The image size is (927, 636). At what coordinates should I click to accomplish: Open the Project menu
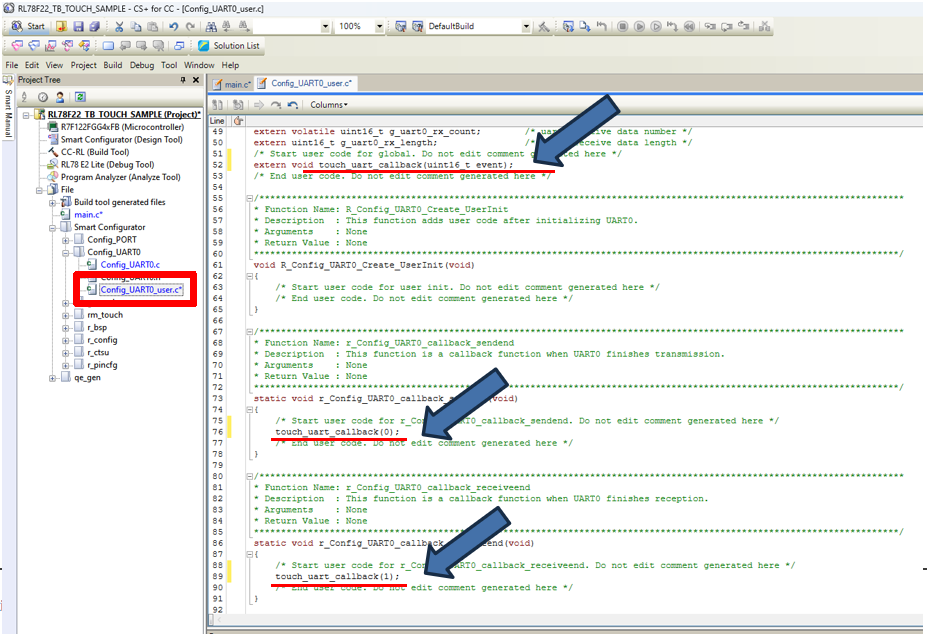tap(83, 65)
